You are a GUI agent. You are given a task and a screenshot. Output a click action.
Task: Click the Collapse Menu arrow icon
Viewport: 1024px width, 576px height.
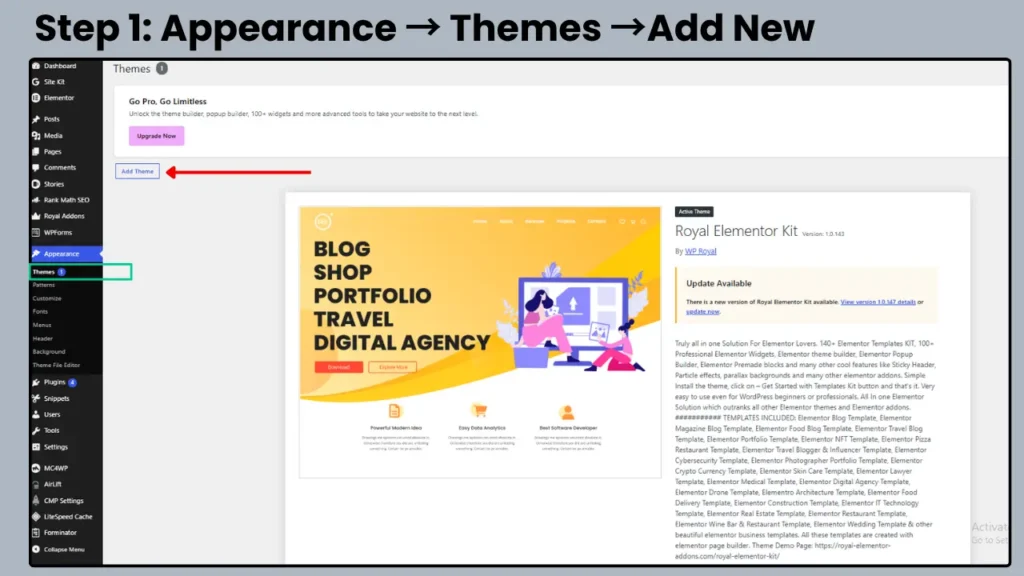tap(36, 549)
